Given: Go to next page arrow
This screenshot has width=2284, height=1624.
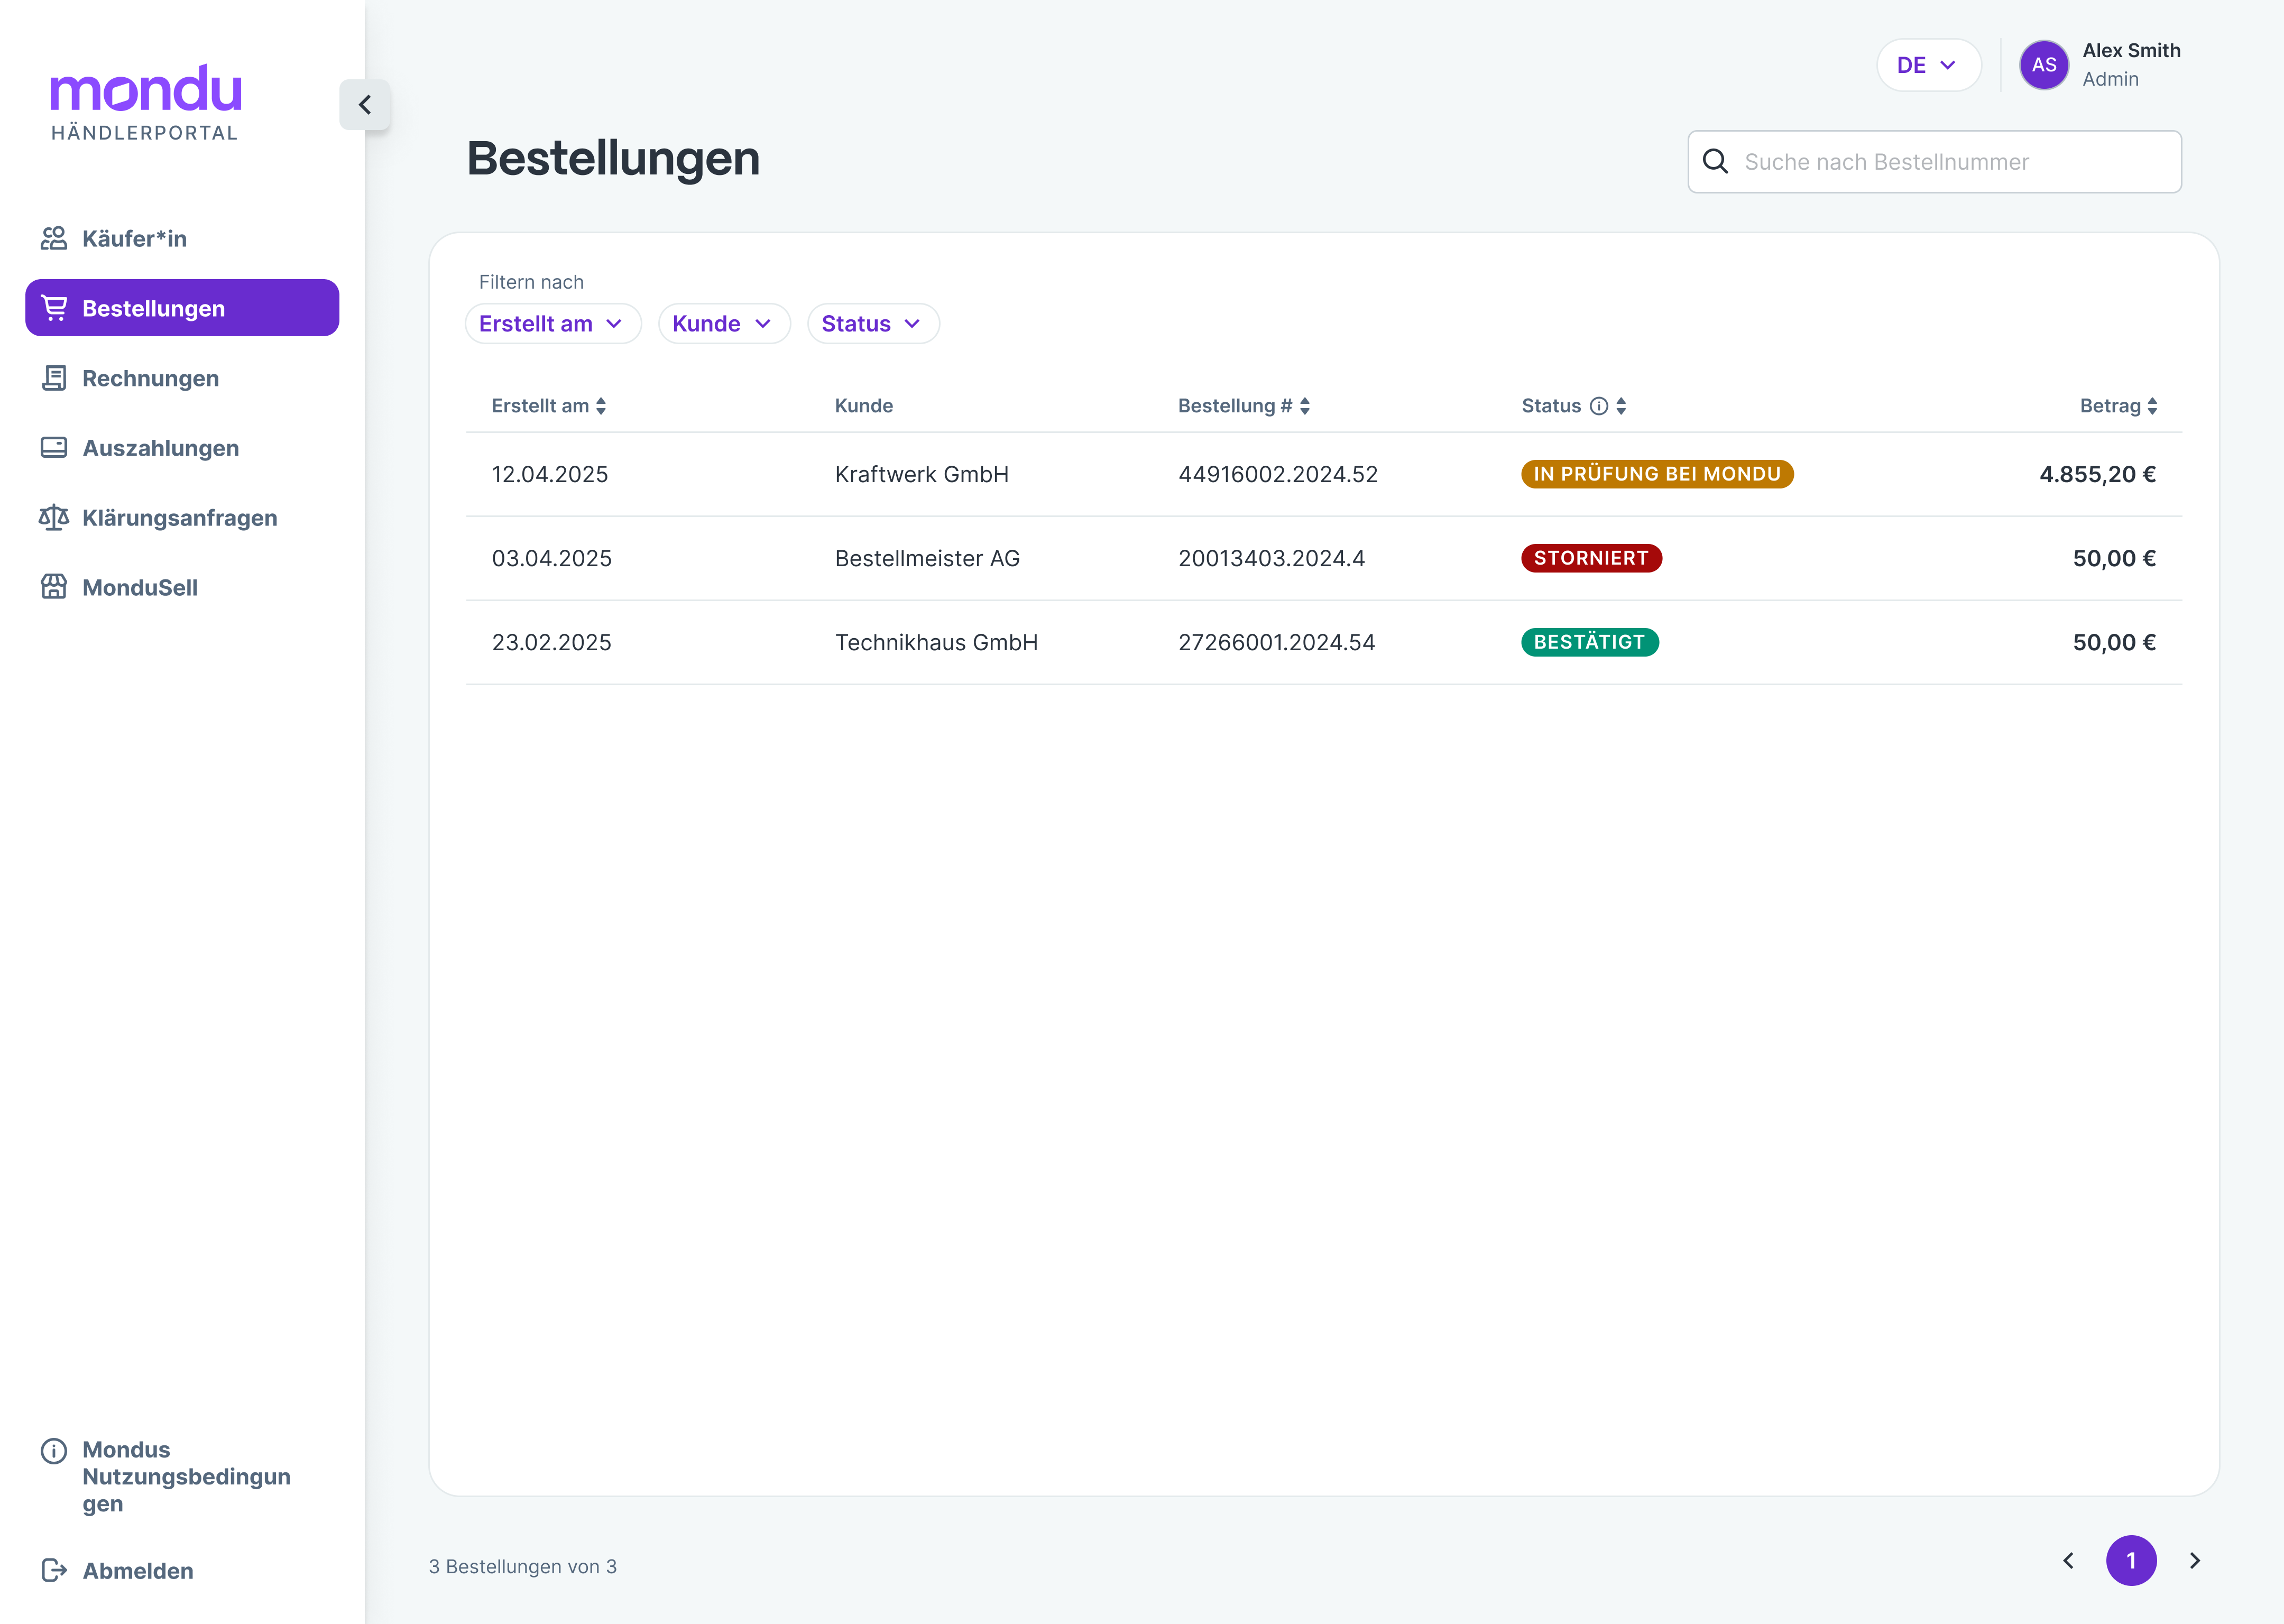Looking at the screenshot, I should [x=2194, y=1560].
